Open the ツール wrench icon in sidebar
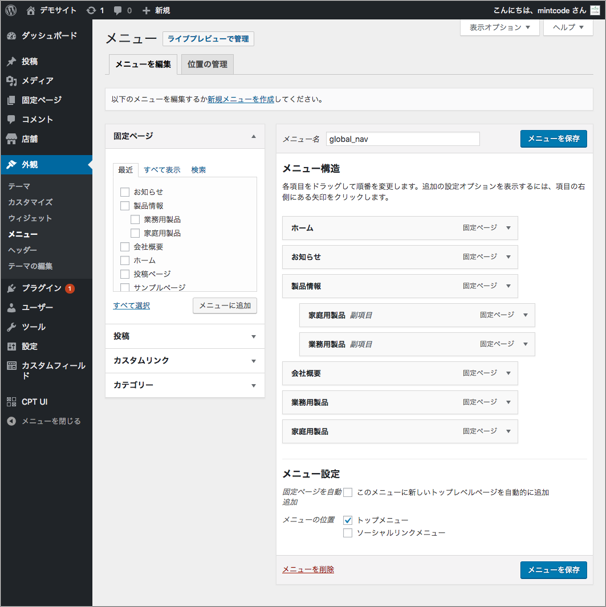Viewport: 606px width, 607px height. point(11,327)
